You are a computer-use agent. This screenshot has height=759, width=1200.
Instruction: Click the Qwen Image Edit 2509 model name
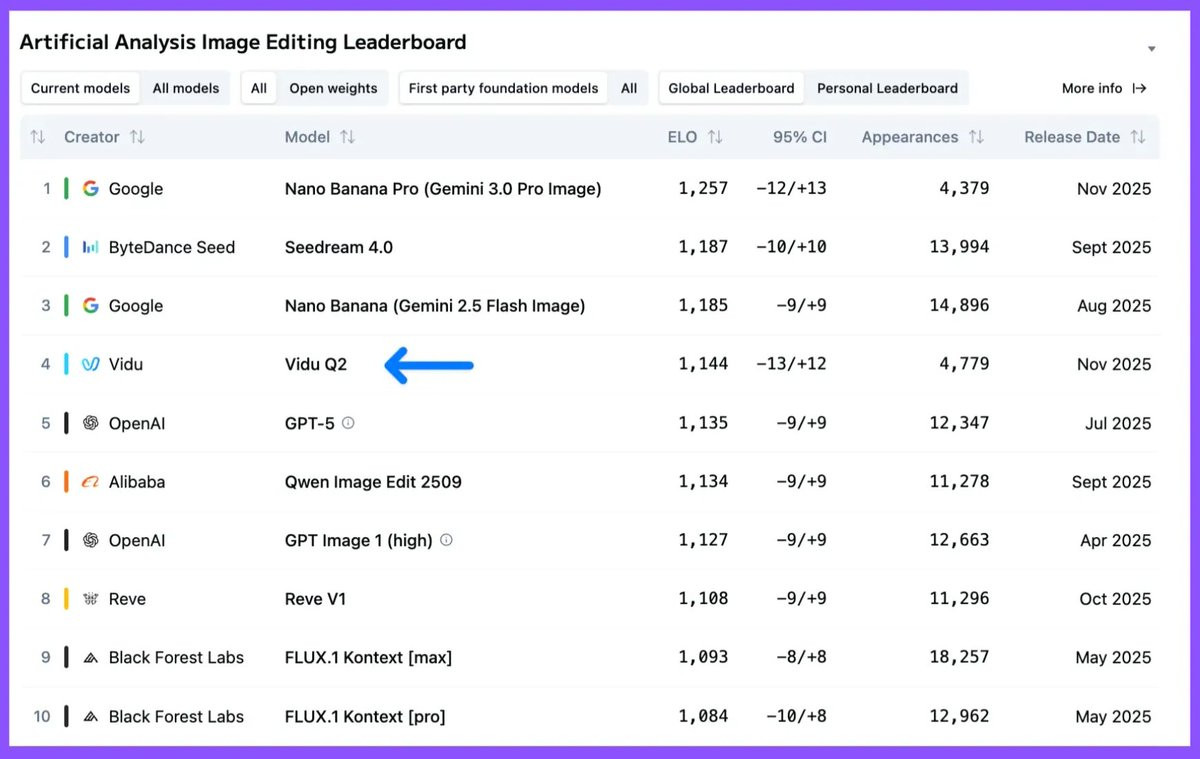click(373, 482)
